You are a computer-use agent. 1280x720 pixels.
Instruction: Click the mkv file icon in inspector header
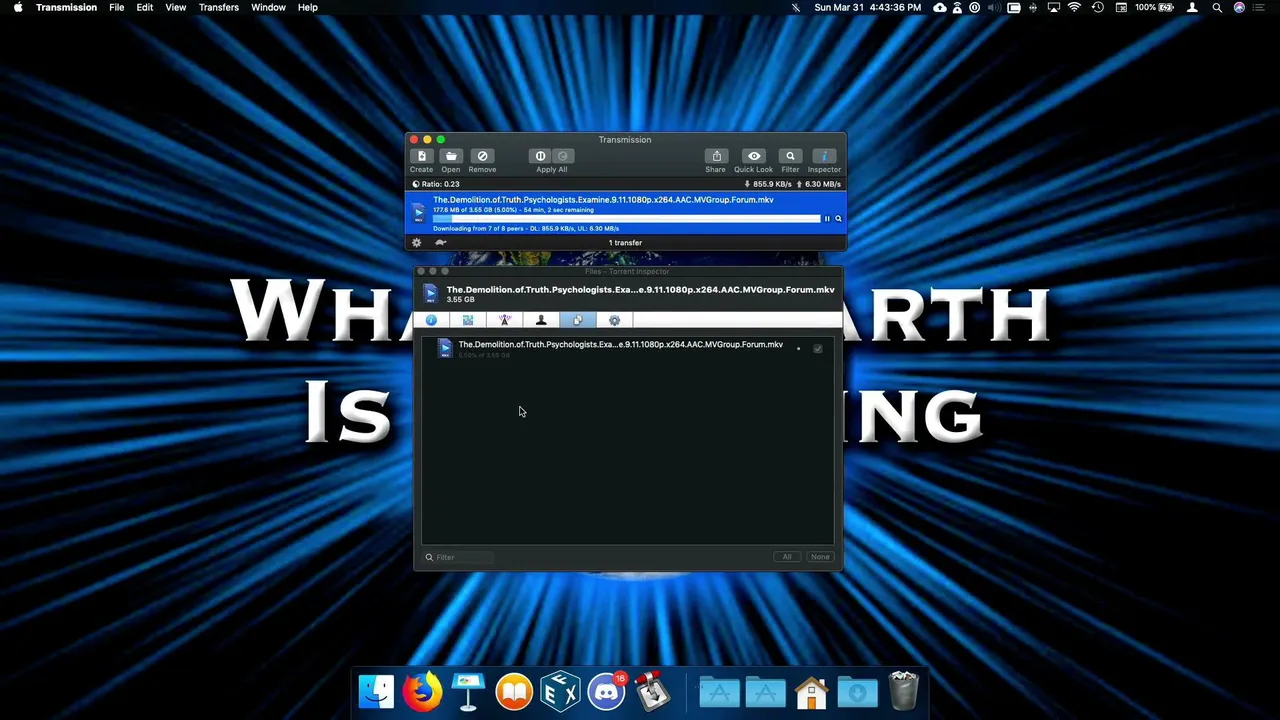(430, 294)
